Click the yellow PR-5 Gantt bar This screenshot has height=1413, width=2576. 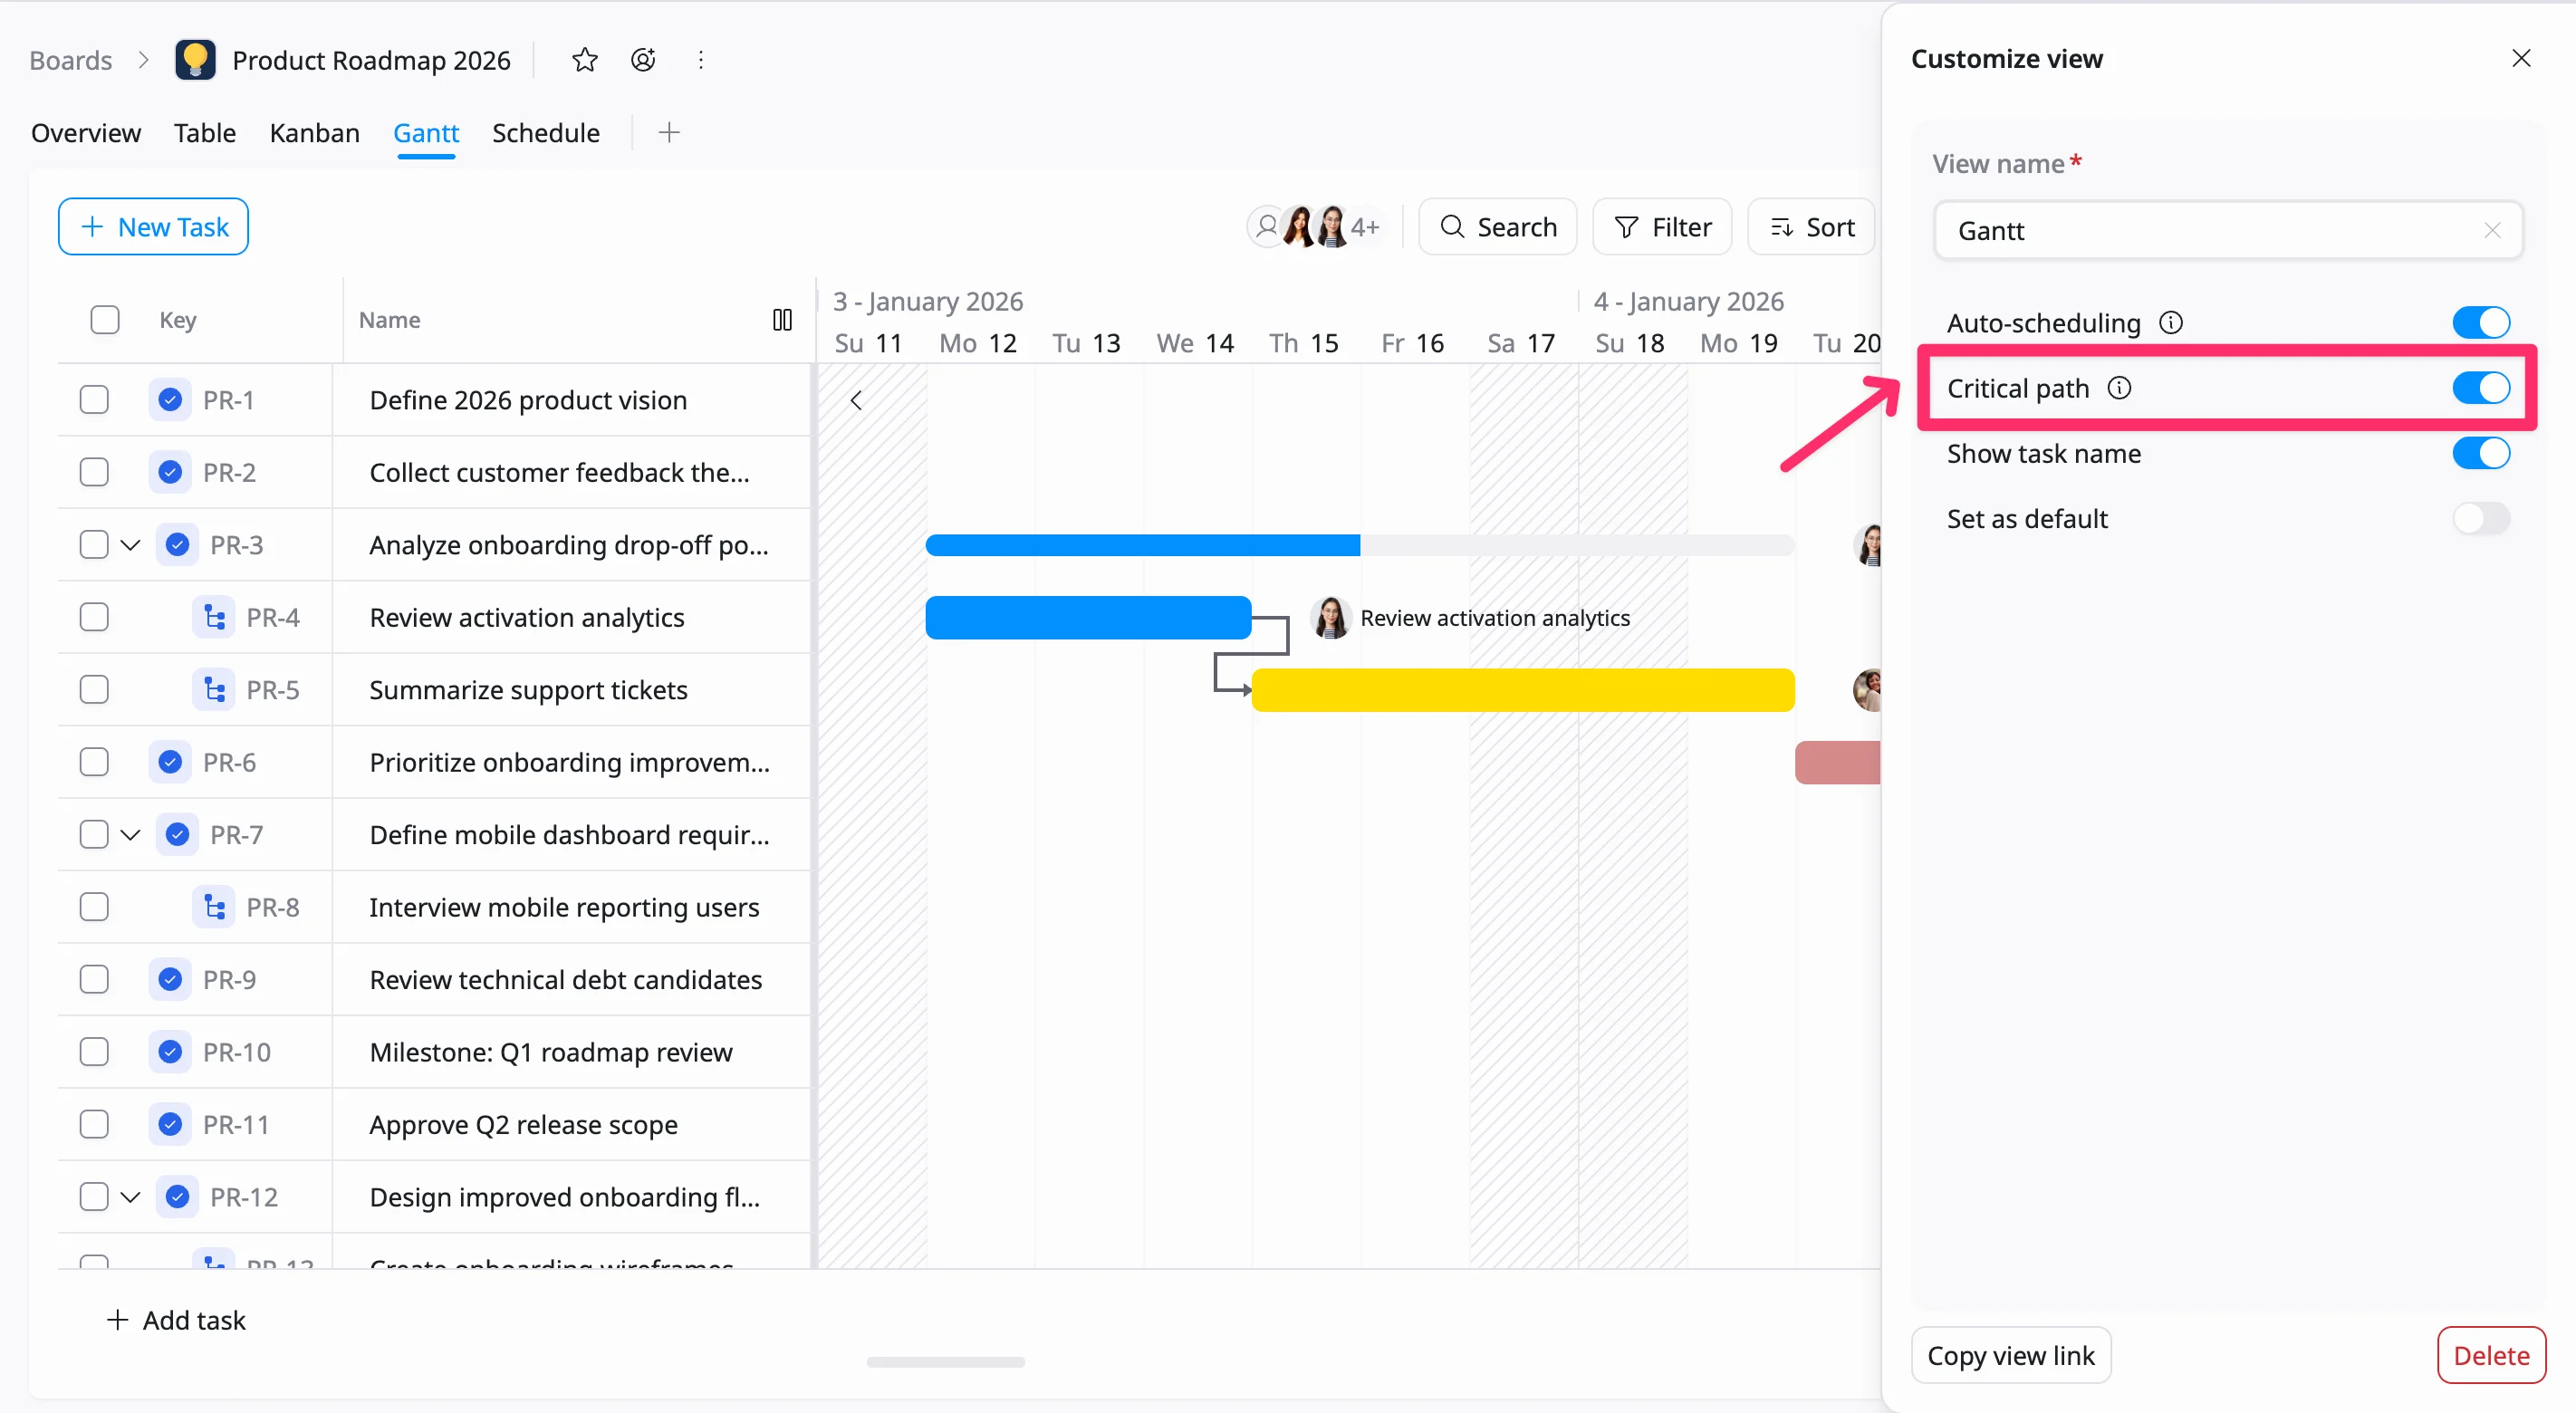(x=1523, y=690)
